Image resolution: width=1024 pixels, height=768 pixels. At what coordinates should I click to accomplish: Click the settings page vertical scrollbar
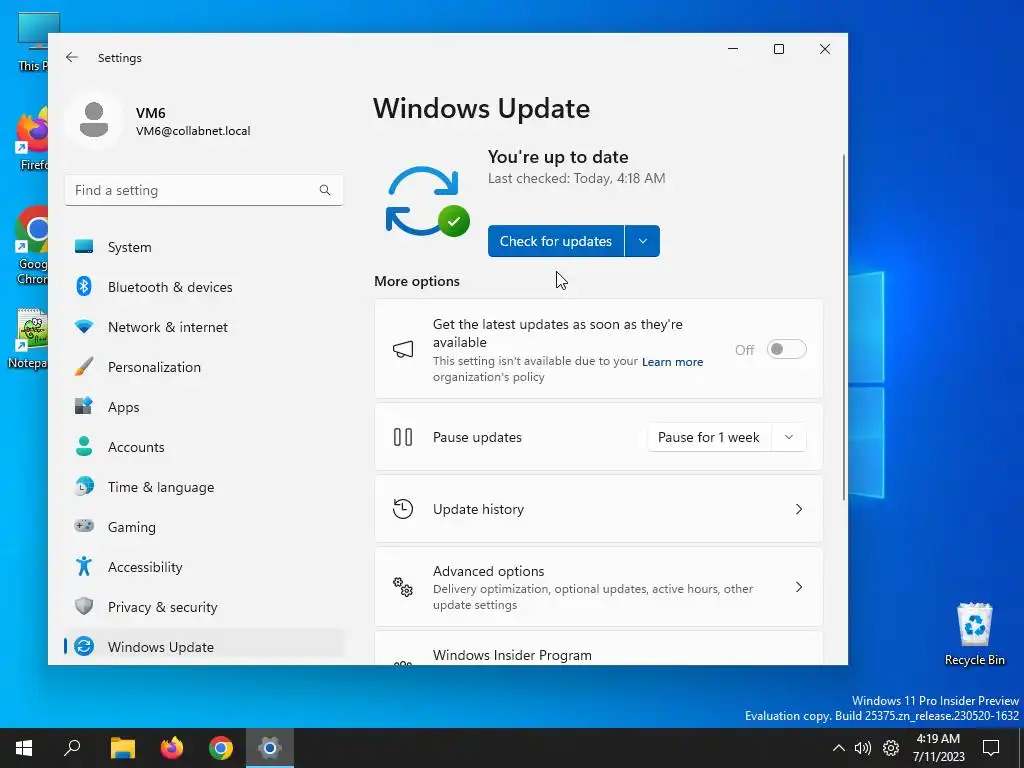(x=843, y=327)
